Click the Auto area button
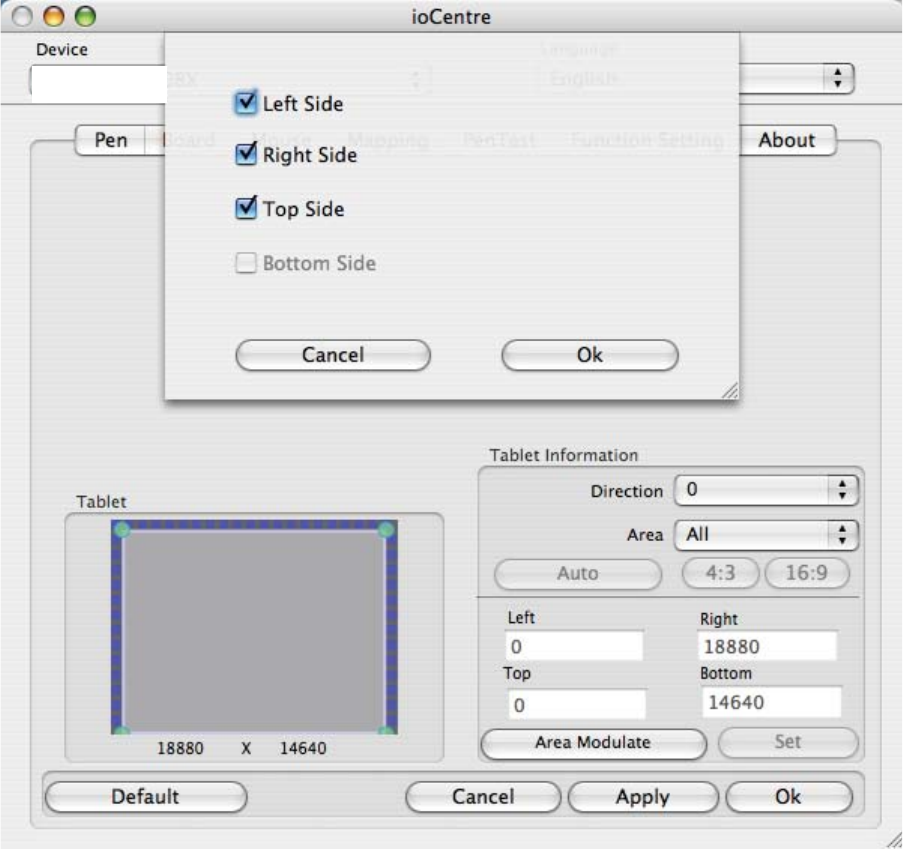 point(578,574)
